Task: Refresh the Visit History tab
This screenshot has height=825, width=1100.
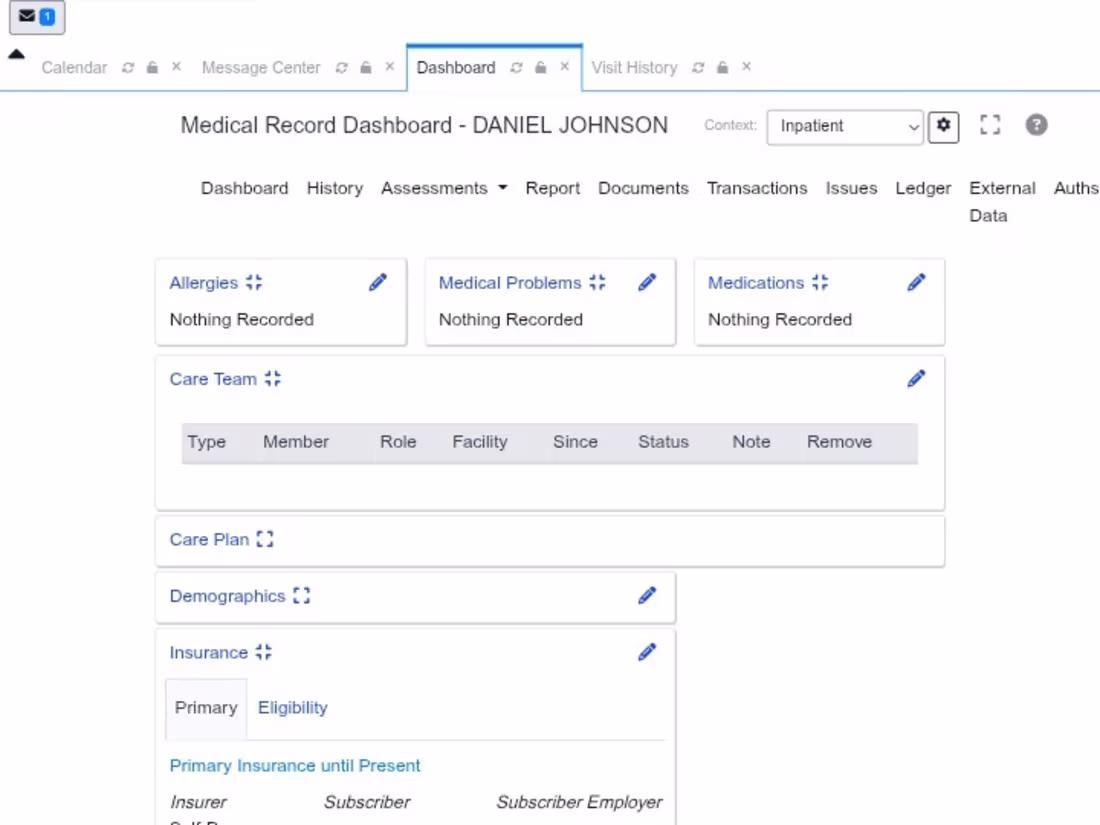Action: (x=698, y=67)
